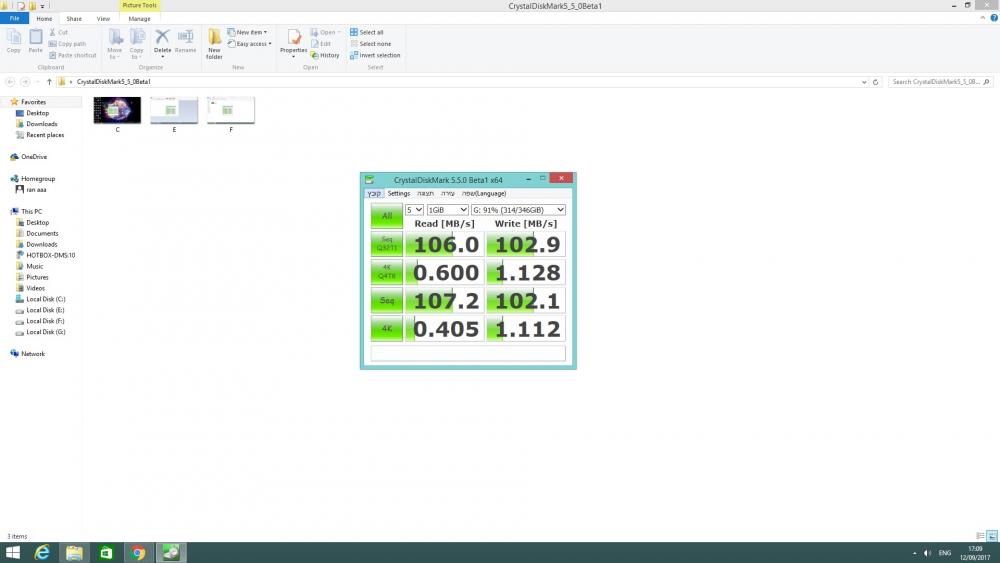Click Invert selection in the ribbon
This screenshot has width=1000, height=563.
pyautogui.click(x=375, y=55)
